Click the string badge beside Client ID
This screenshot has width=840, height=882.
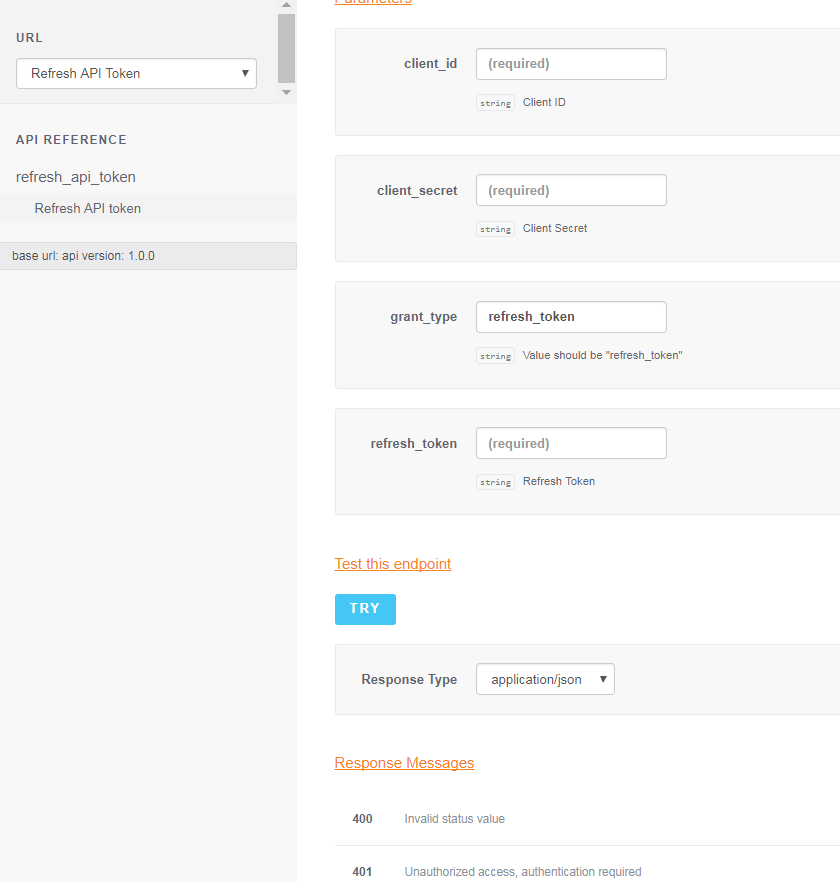(495, 103)
